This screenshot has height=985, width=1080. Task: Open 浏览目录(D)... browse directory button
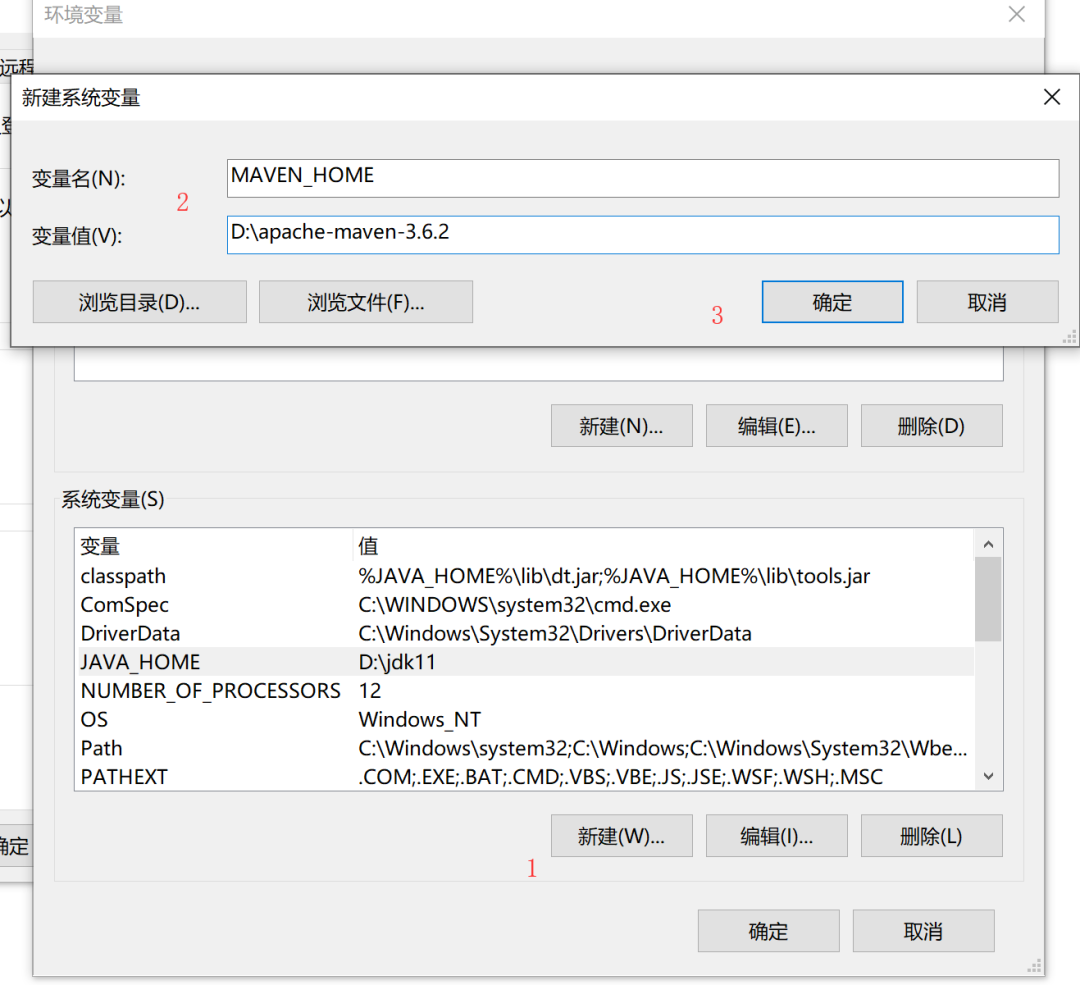(139, 302)
